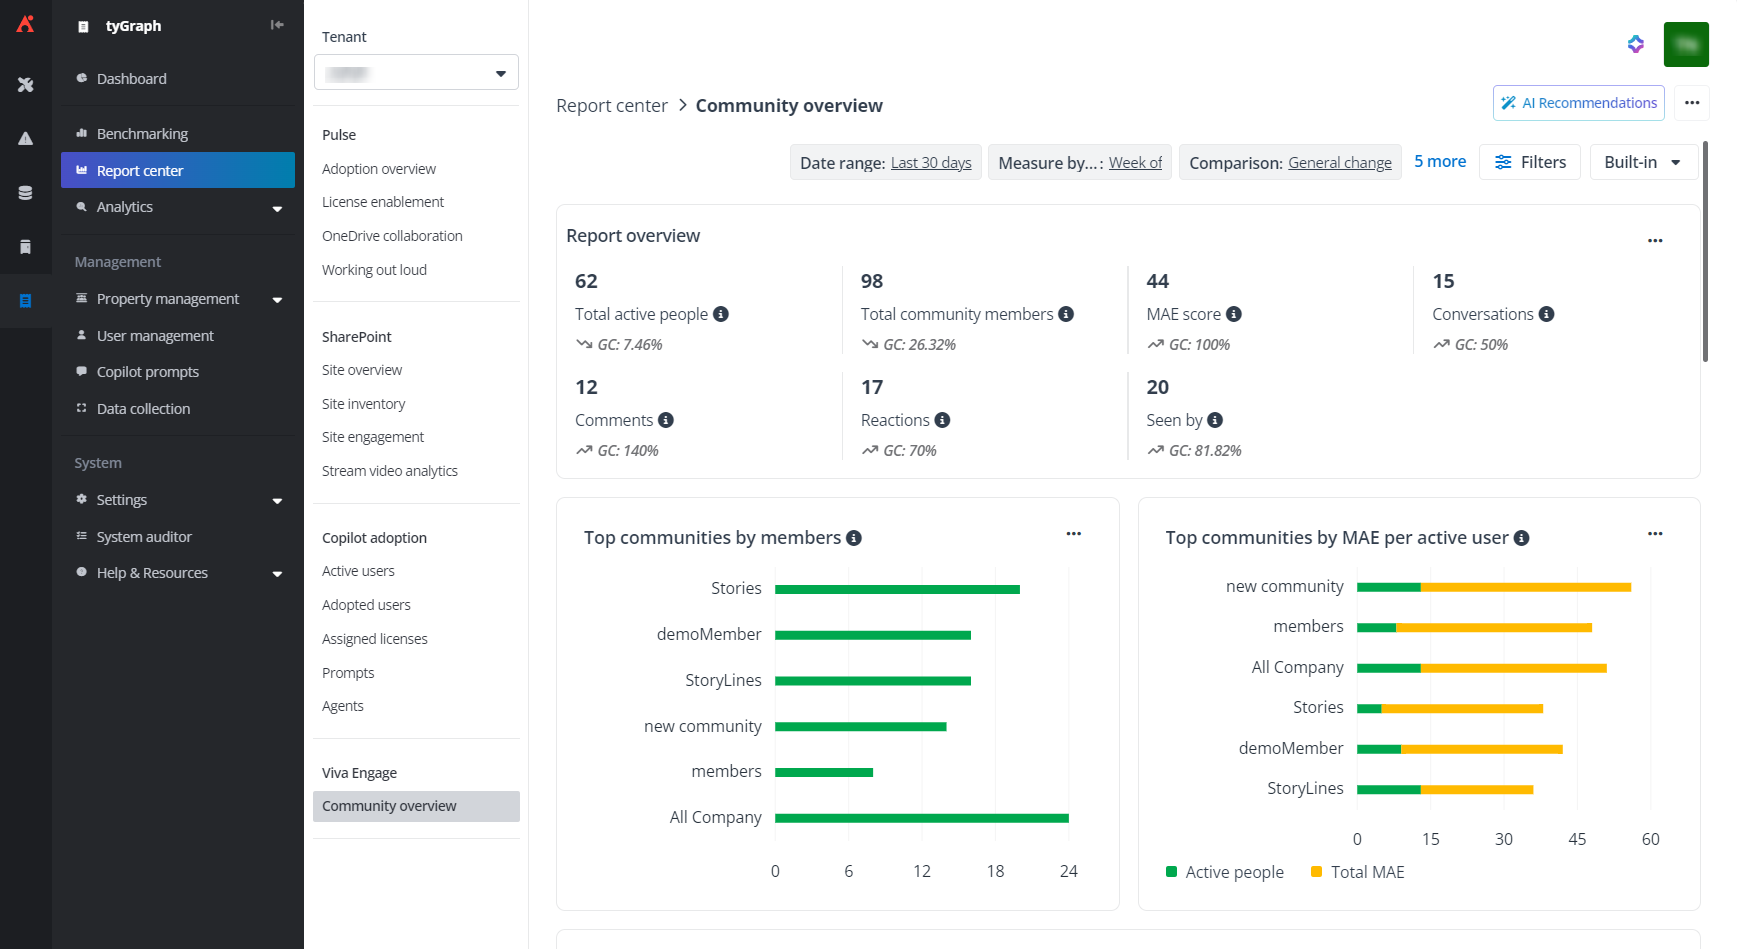Select Site inventory in SharePoint section
This screenshot has height=949, width=1737.
click(363, 404)
